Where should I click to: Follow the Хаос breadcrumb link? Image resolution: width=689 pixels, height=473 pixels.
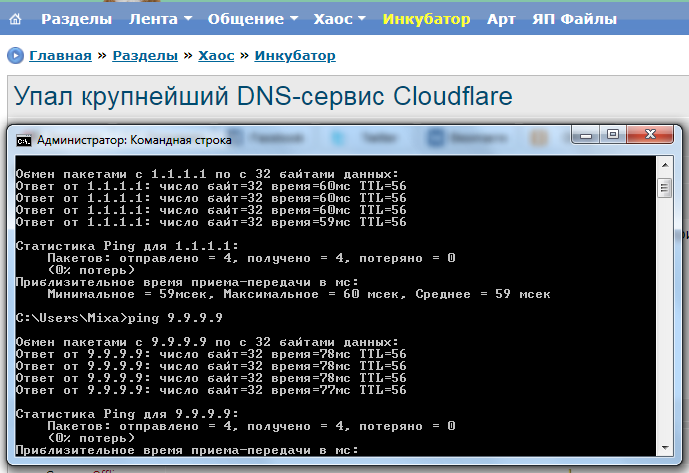[216, 55]
